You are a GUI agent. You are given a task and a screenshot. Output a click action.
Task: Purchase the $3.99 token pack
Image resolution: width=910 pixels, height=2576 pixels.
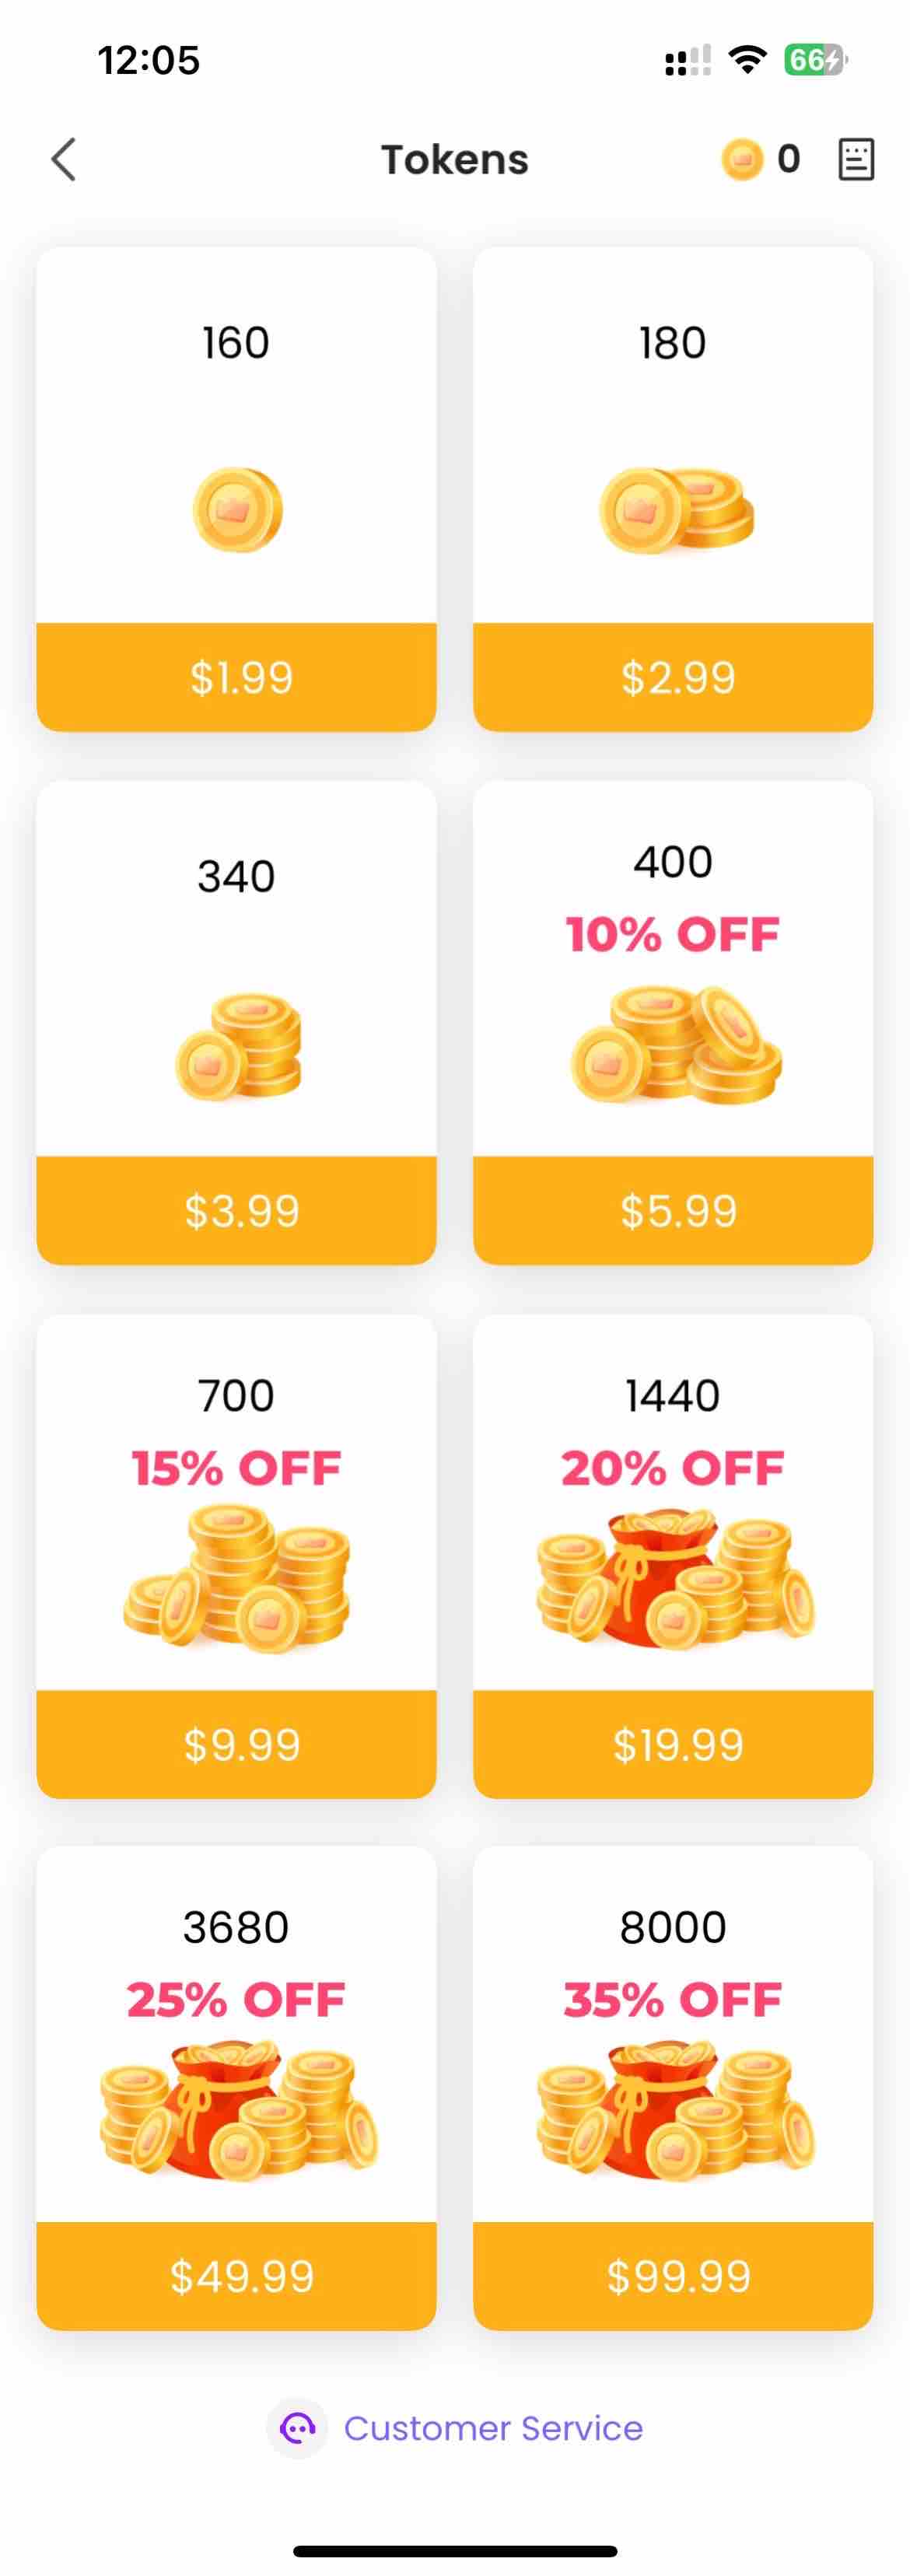(x=237, y=1210)
